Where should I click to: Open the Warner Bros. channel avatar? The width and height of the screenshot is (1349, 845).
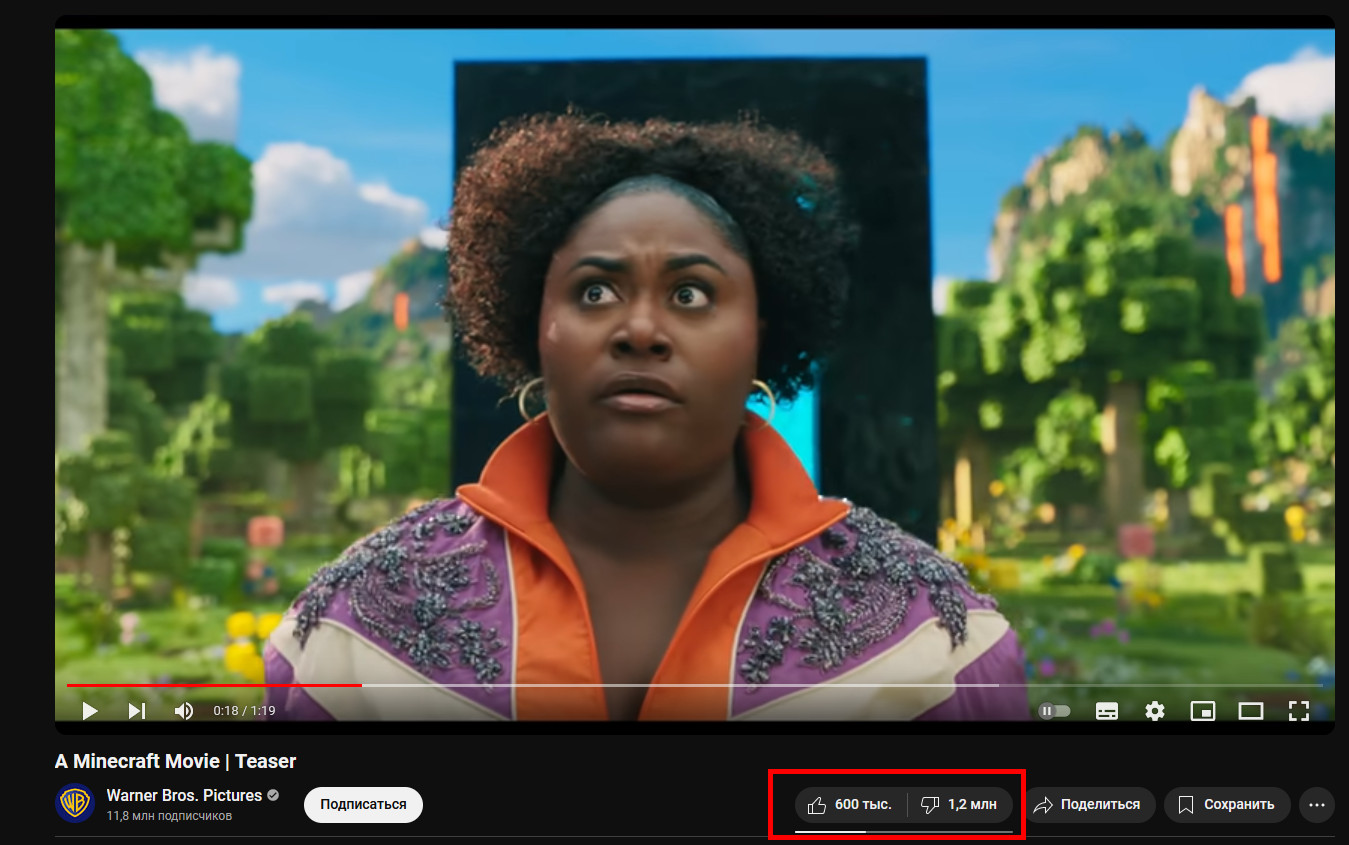(x=75, y=804)
